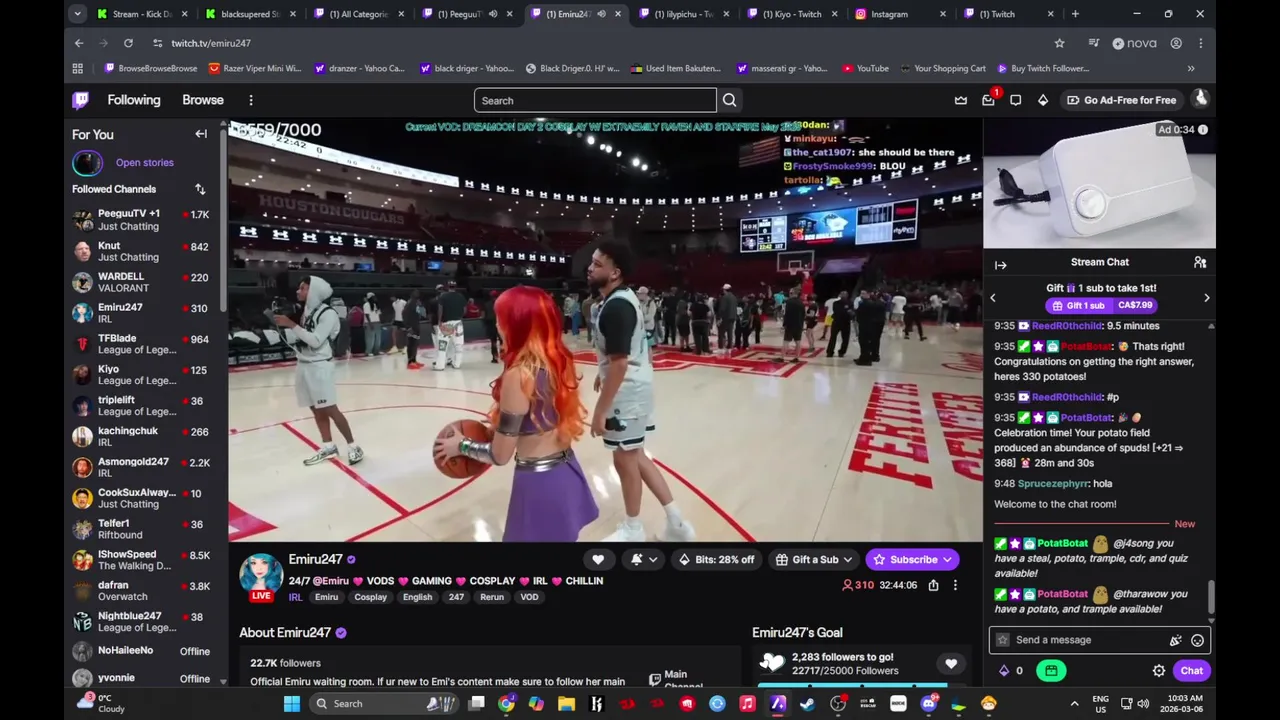Open chat community users icon
The width and height of the screenshot is (1280, 720).
(x=1200, y=262)
